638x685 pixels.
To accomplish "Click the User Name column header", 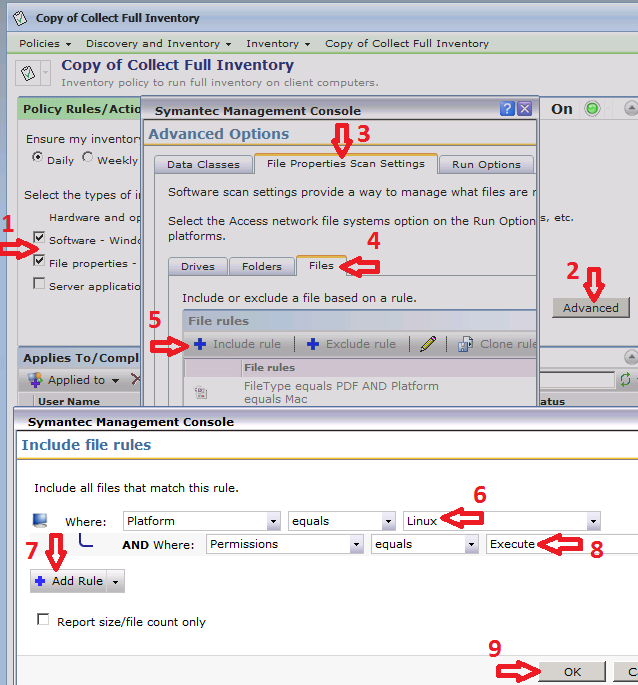I will point(69,401).
